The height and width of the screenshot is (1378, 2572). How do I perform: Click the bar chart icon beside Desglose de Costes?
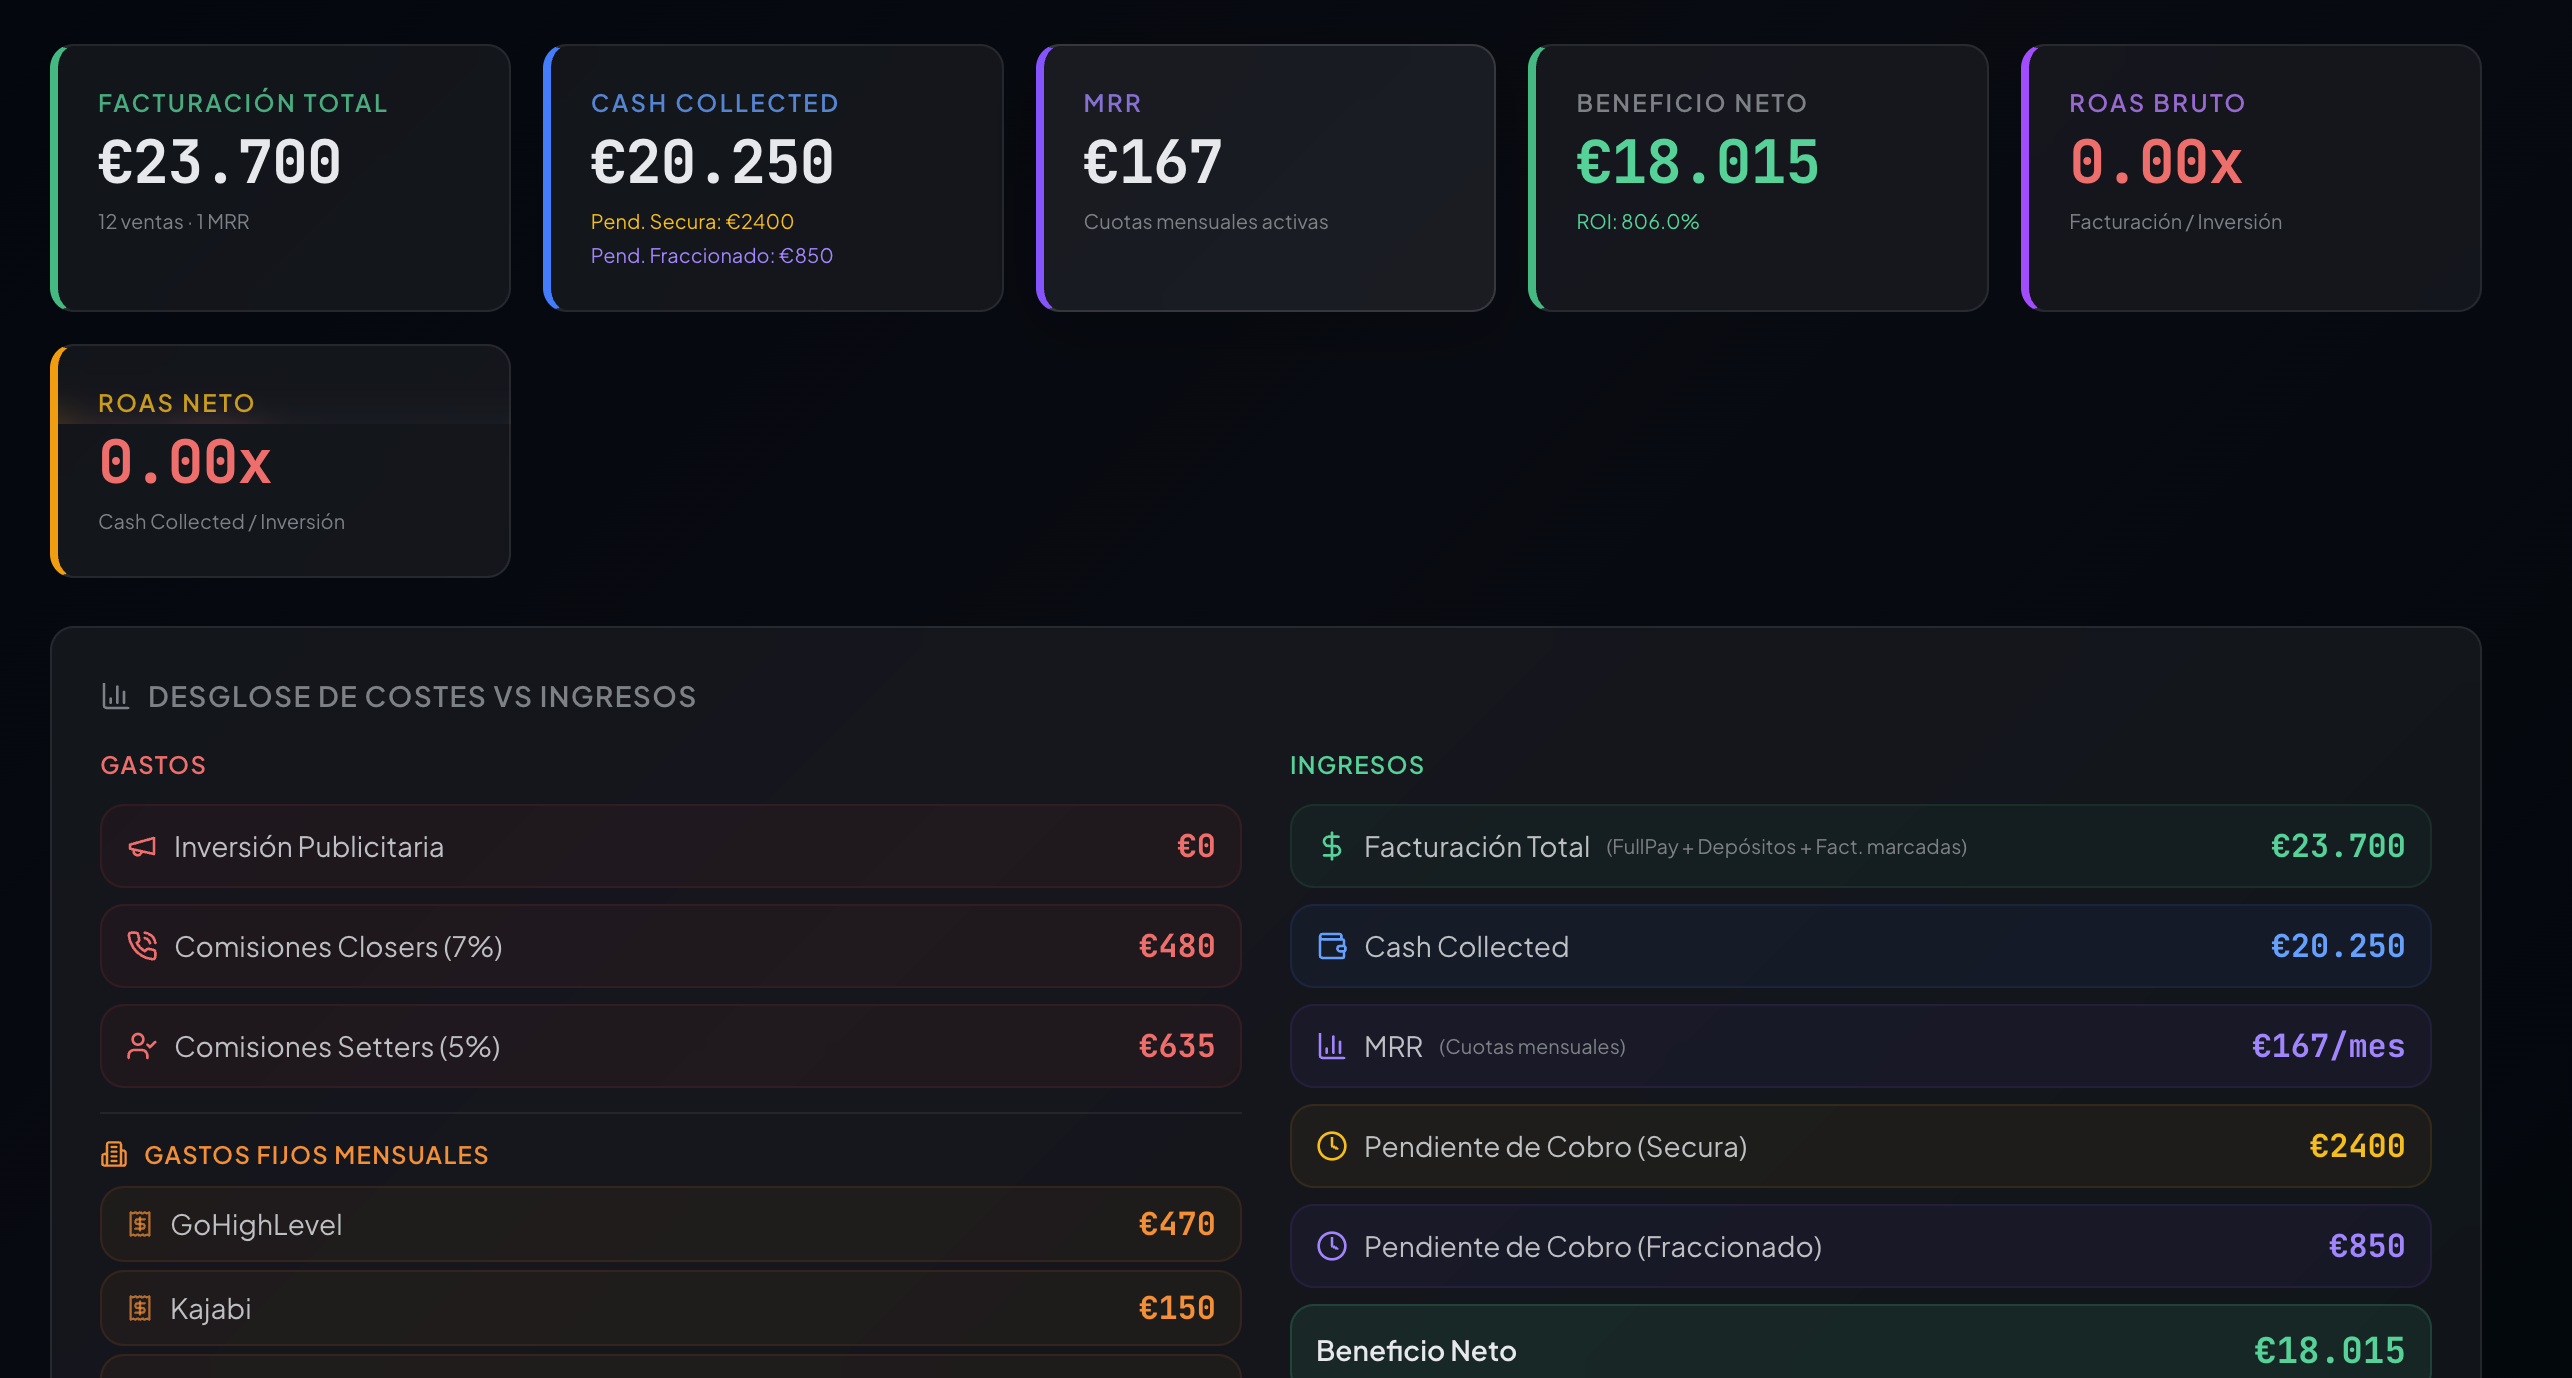click(x=116, y=696)
